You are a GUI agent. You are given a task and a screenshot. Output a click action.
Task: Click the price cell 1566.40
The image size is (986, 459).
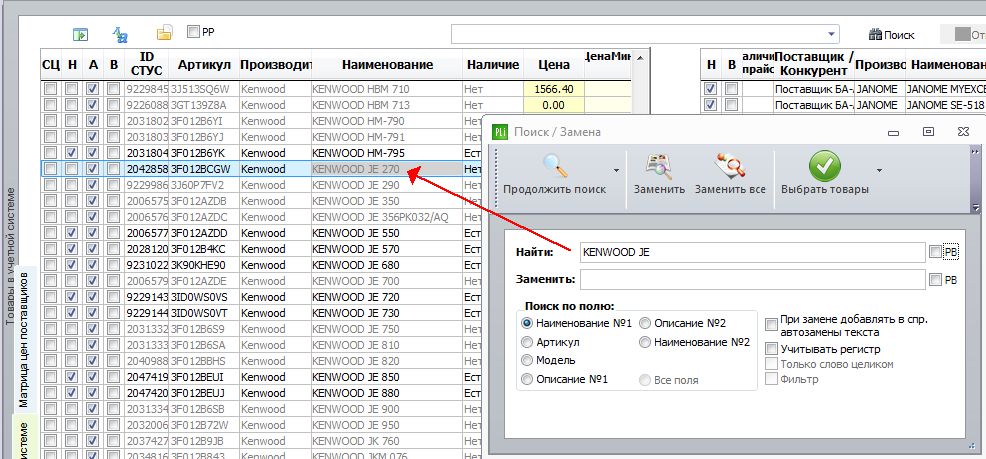tap(554, 89)
